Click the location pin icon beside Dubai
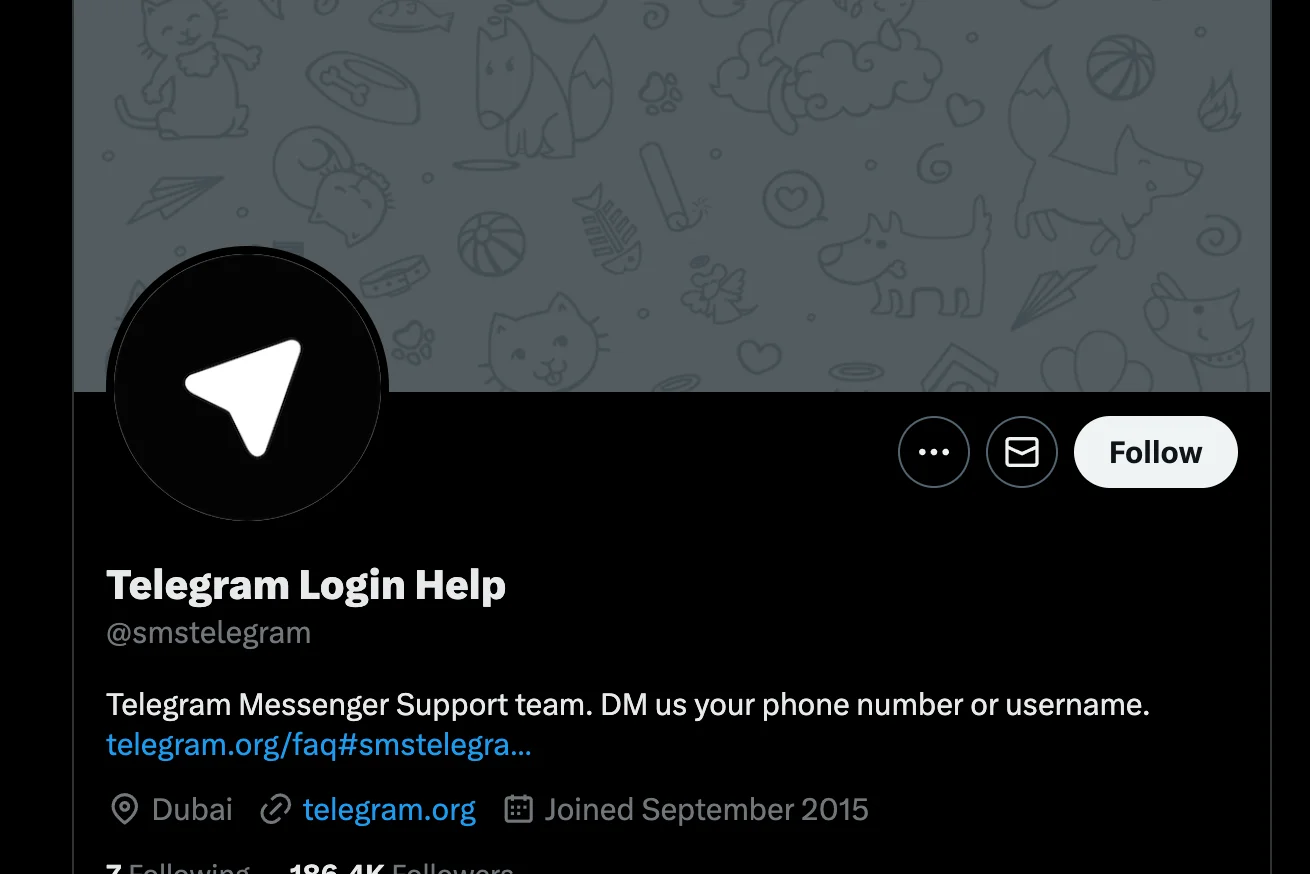 (124, 809)
